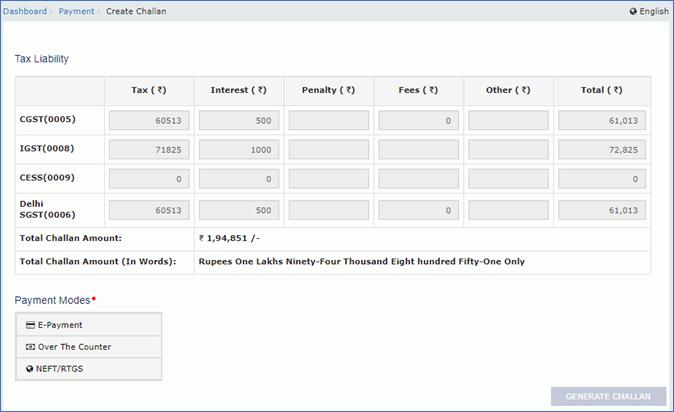Click the empty CESS Other field
Image resolution: width=674 pixels, height=412 pixels.
click(509, 179)
